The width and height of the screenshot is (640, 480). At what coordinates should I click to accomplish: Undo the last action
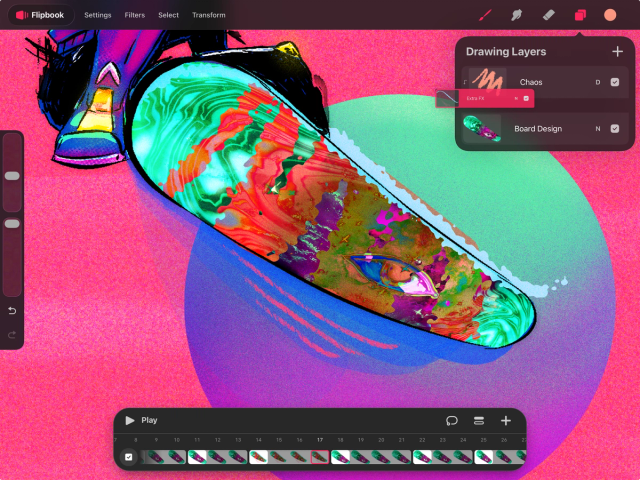click(12, 311)
